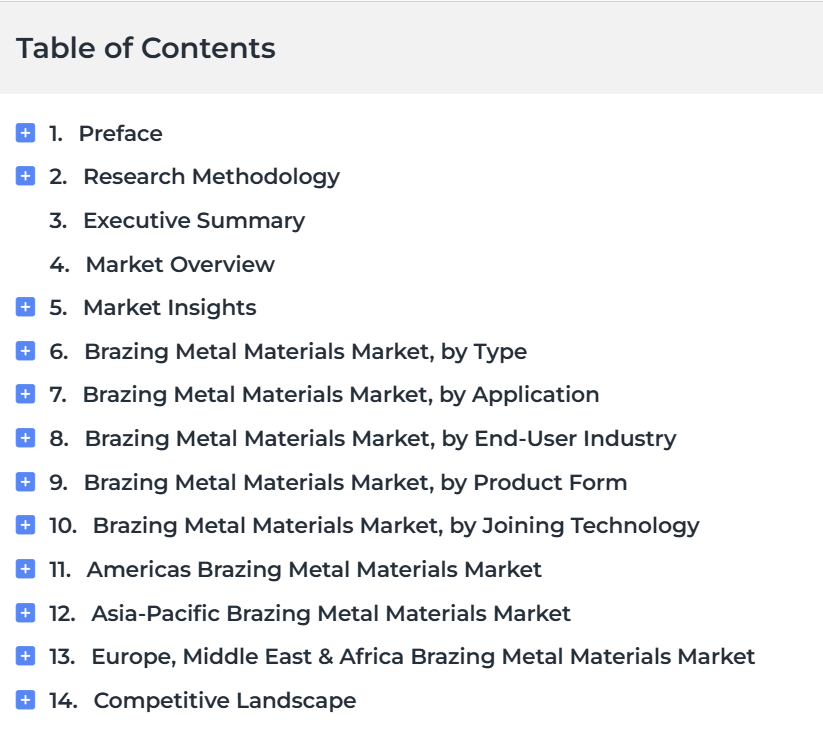This screenshot has width=823, height=741.
Task: Expand by End-User Industry plus icon
Action: click(25, 438)
